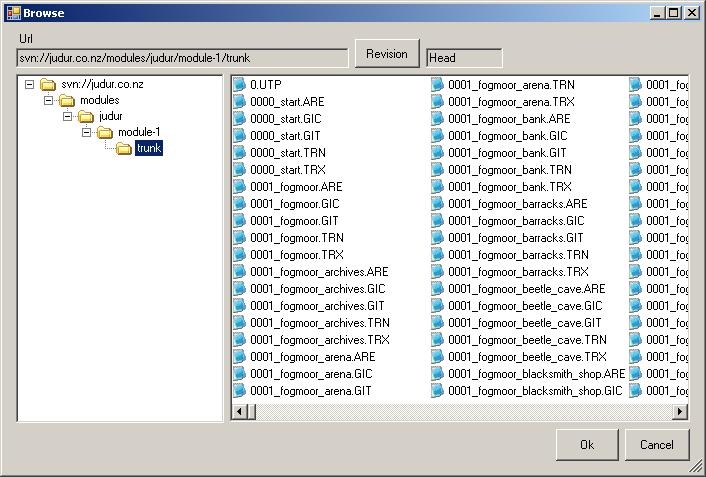
Task: Click the icon for 0001_fogmoor_blacksmith_shop.GIC
Action: [x=437, y=391]
